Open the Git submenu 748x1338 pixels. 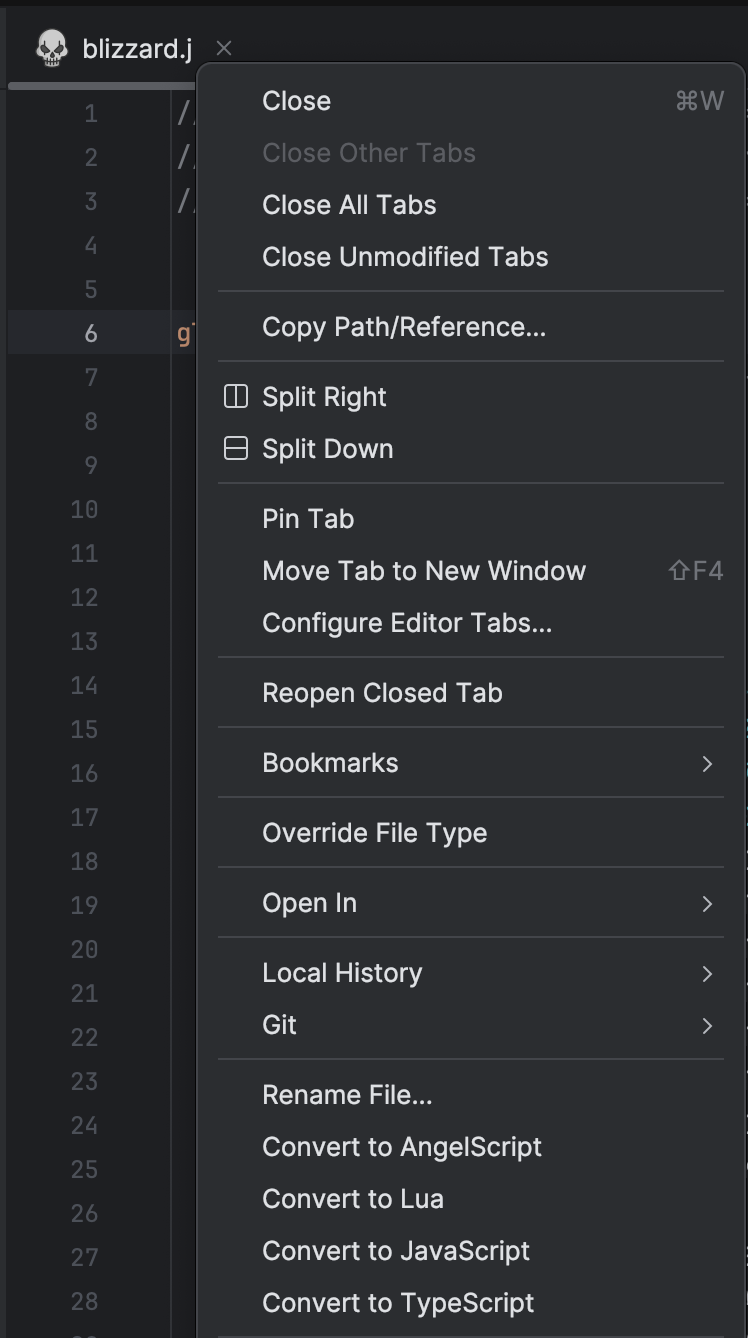click(707, 1025)
